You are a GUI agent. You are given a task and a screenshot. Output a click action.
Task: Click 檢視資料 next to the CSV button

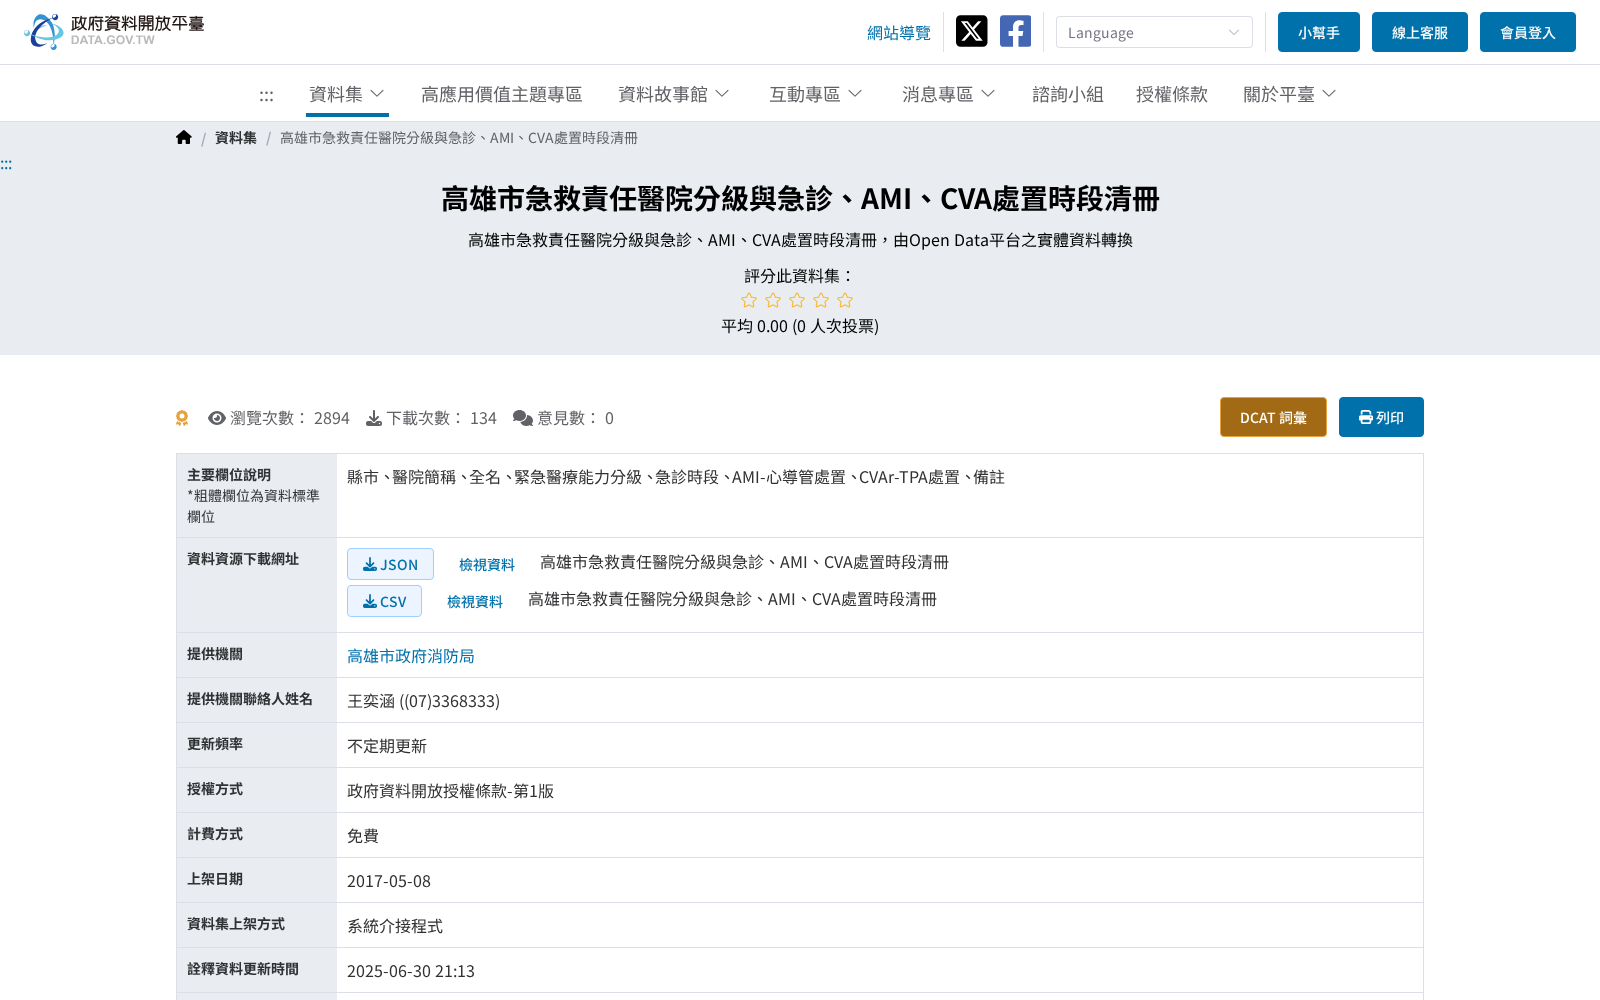click(475, 601)
